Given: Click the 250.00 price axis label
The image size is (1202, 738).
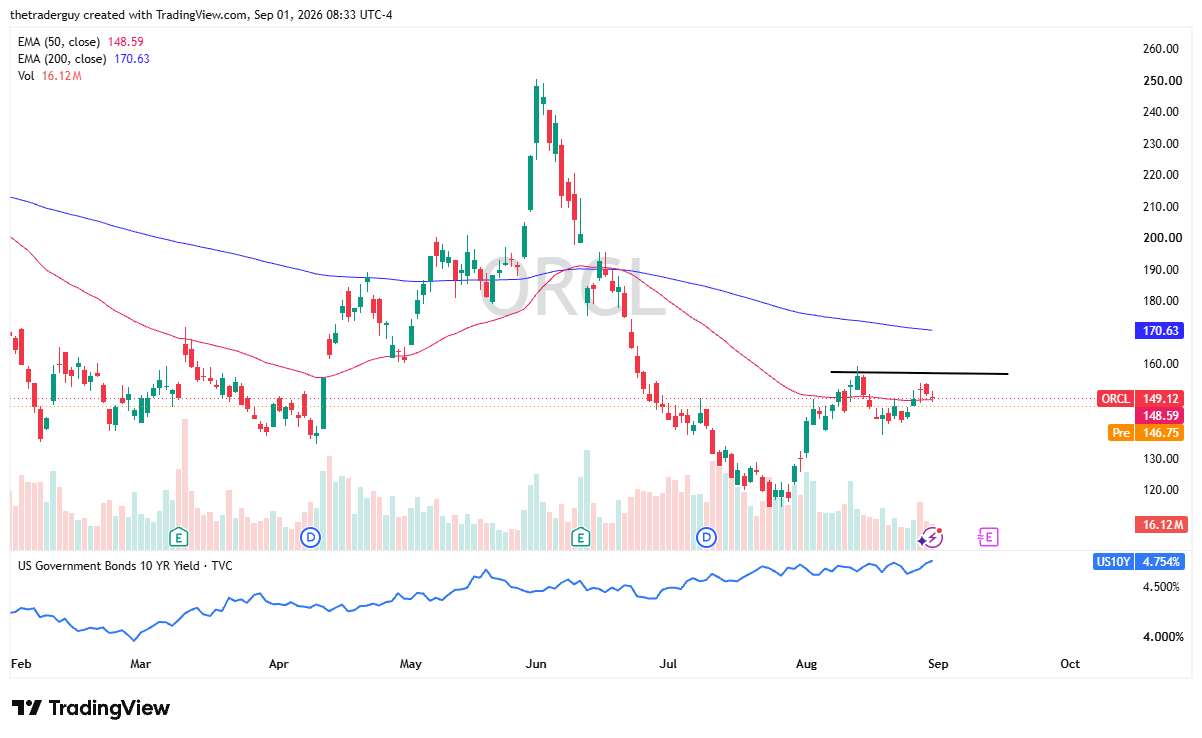Looking at the screenshot, I should click(1161, 81).
